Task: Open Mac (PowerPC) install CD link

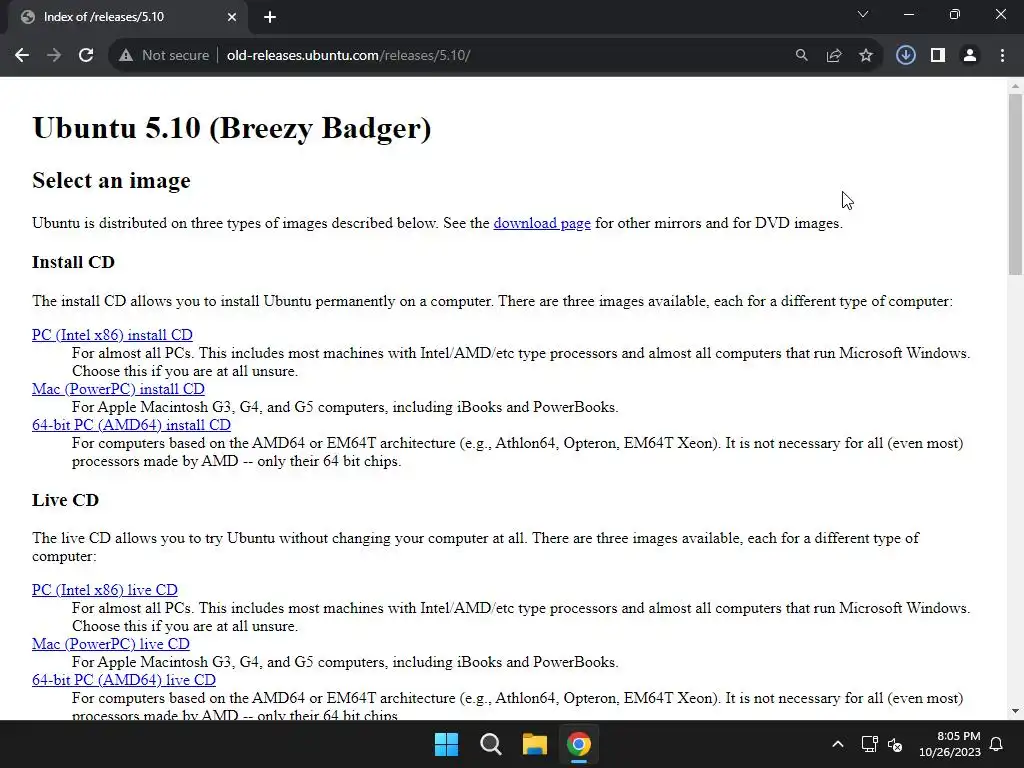Action: coord(118,389)
